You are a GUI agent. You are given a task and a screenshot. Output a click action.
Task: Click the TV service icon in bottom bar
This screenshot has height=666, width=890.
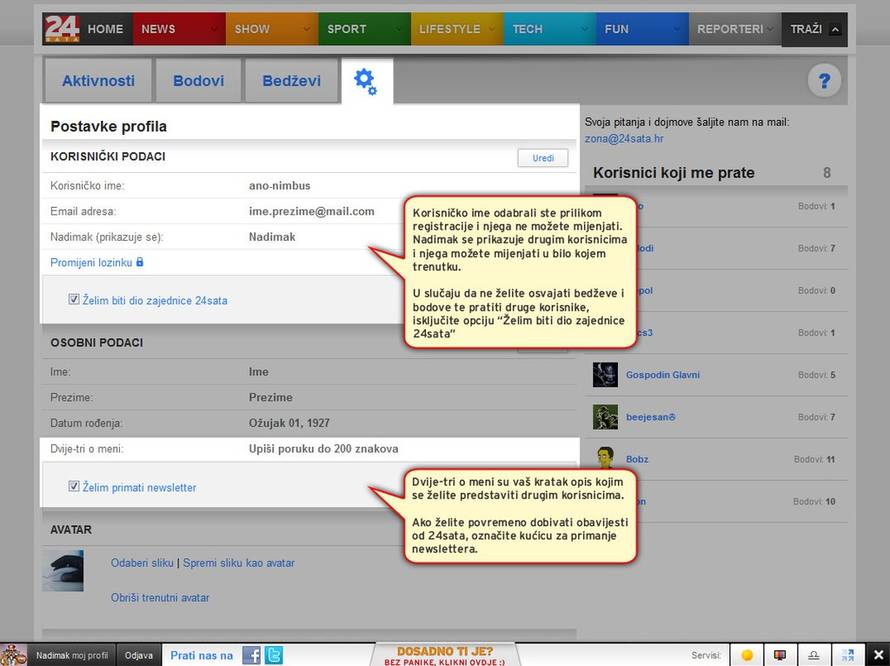780,656
